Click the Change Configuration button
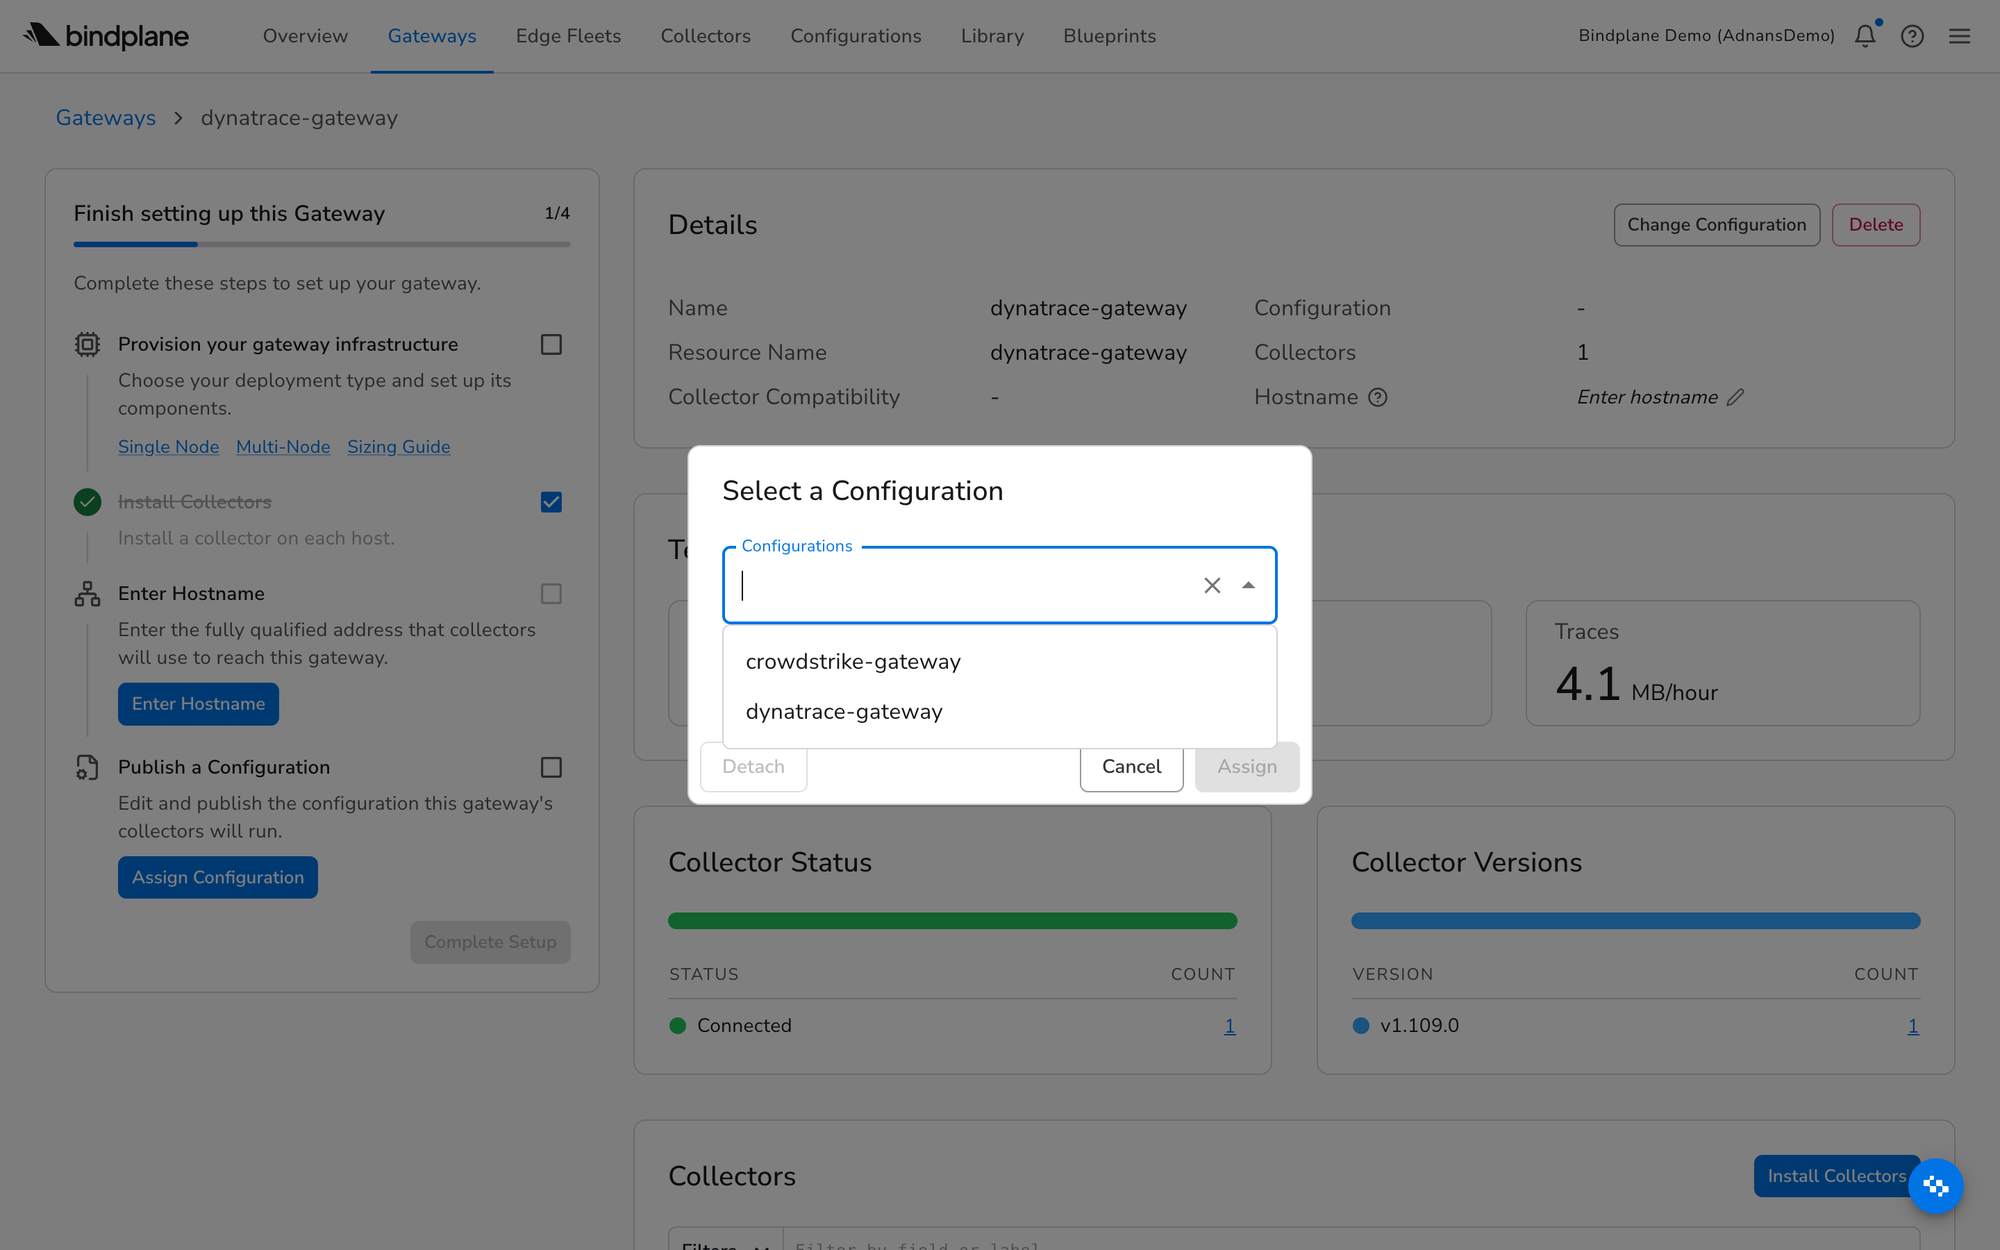This screenshot has height=1250, width=2000. 1716,225
